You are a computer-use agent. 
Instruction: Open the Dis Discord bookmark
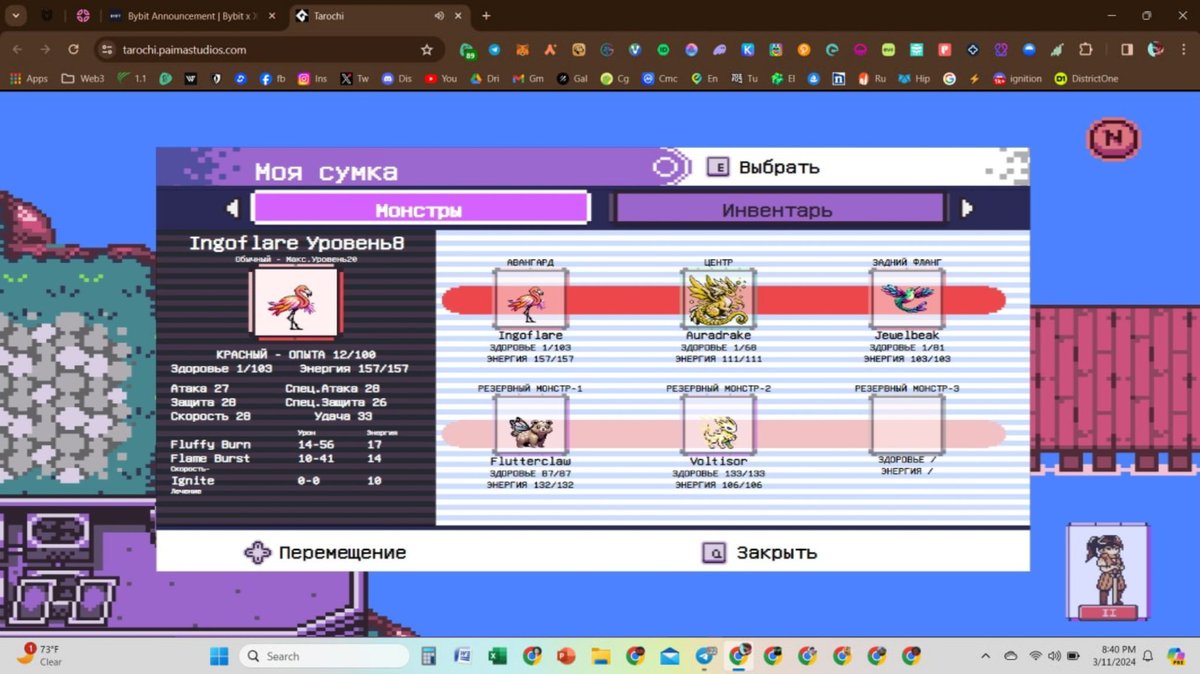397,78
